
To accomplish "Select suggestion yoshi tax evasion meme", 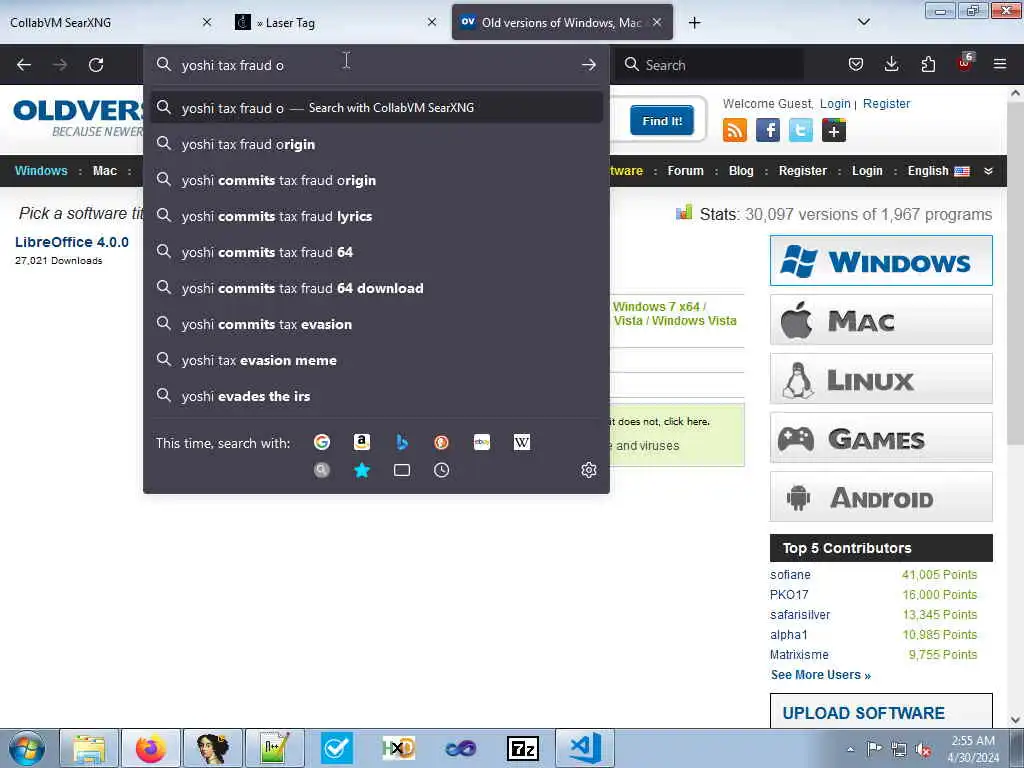I will tap(376, 359).
